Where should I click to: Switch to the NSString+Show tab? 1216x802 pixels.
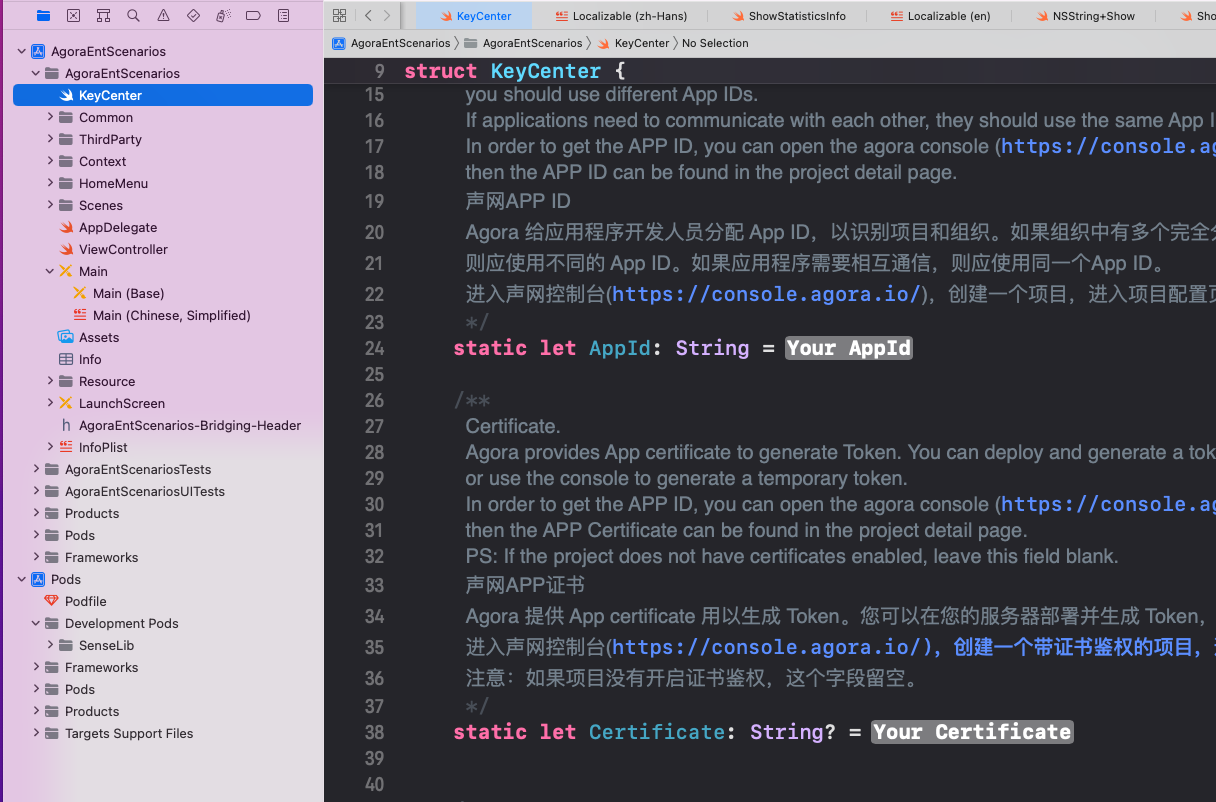[1084, 16]
